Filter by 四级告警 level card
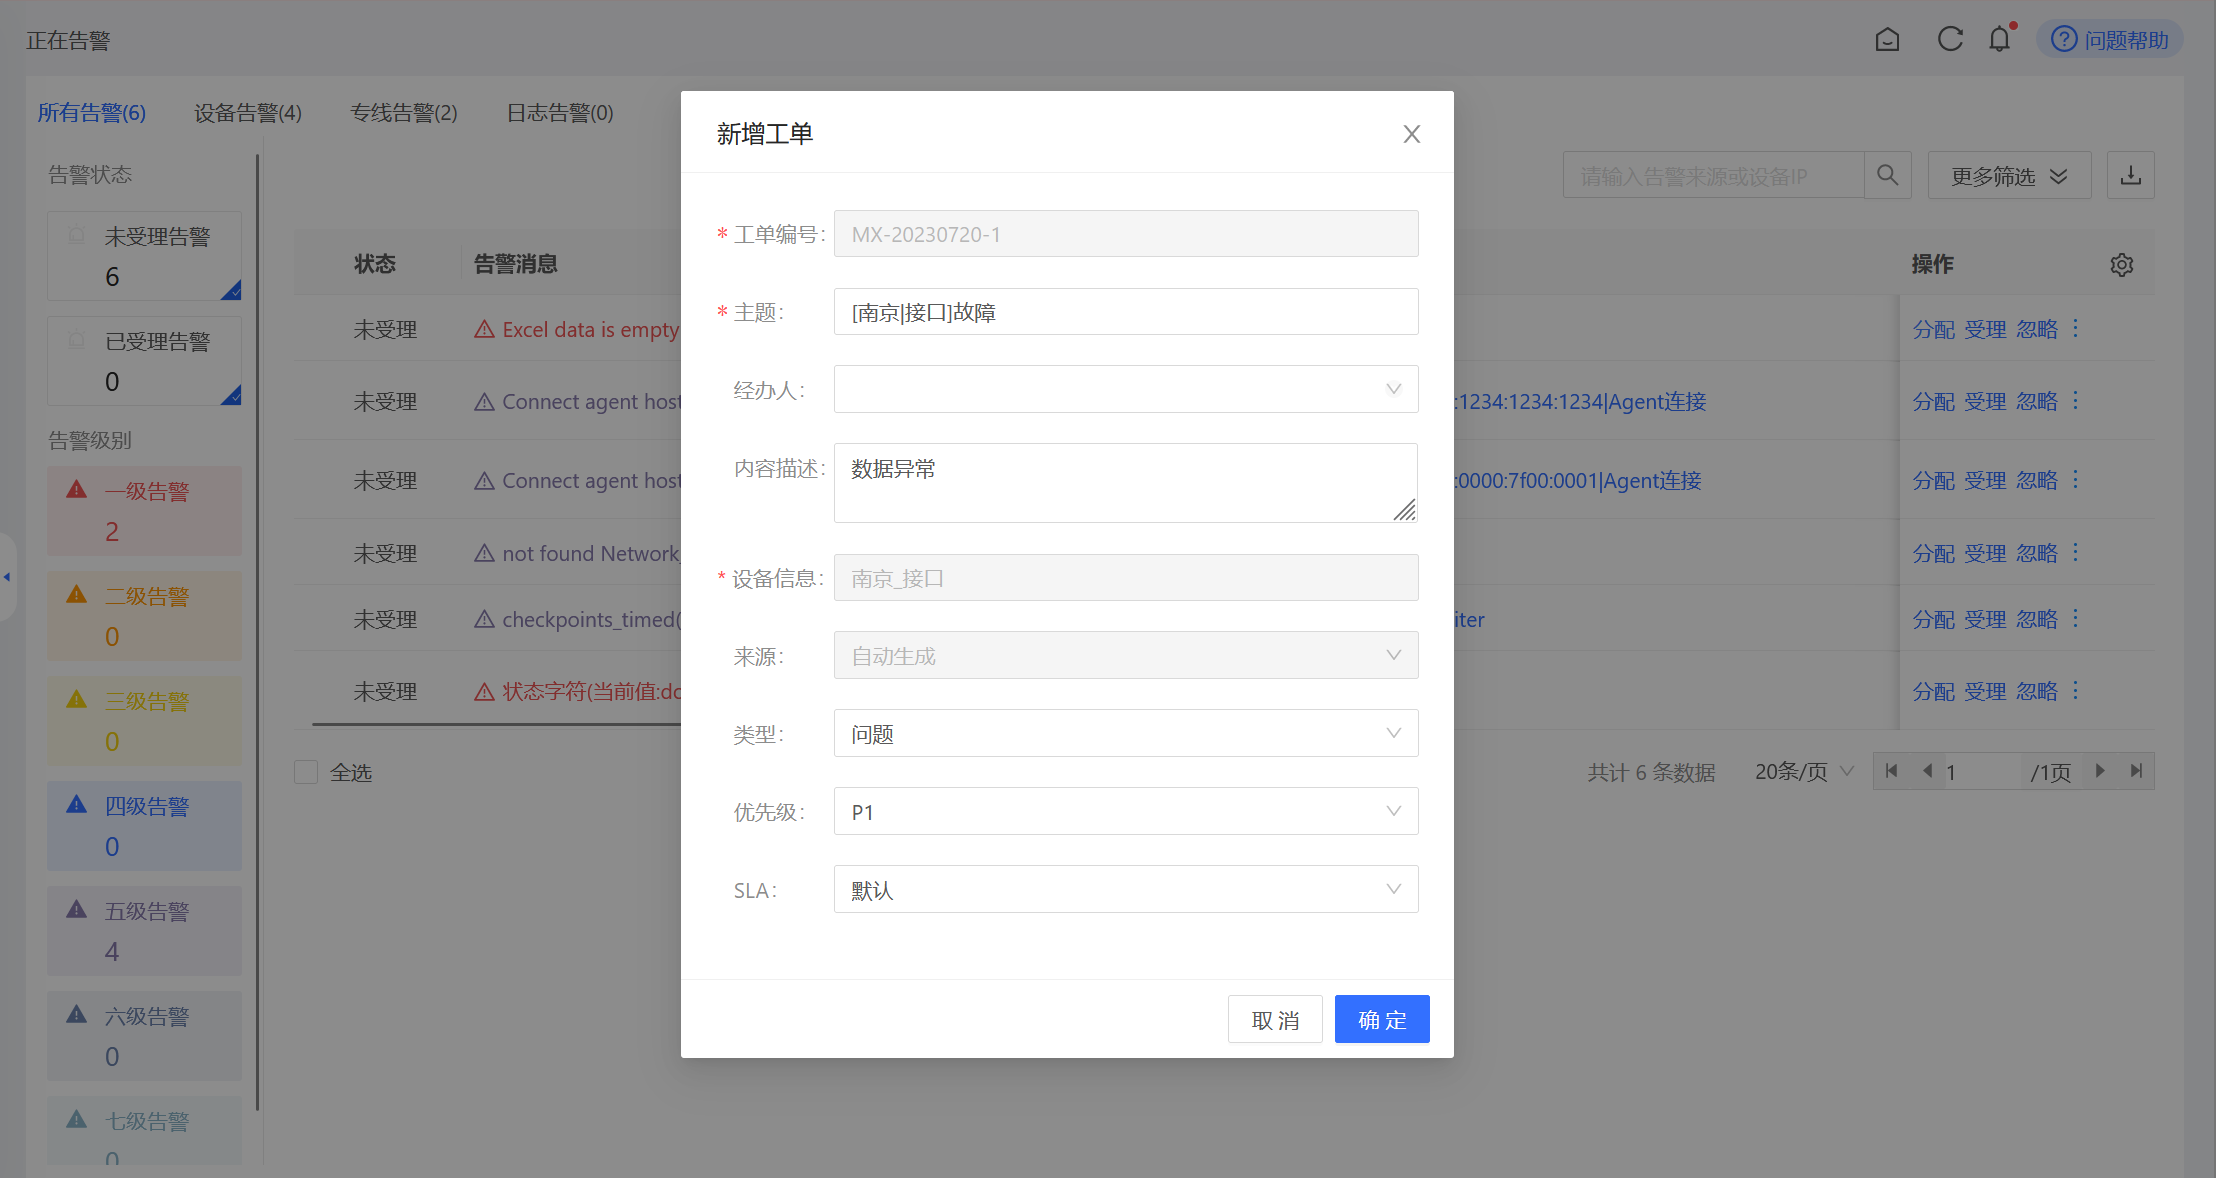The height and width of the screenshot is (1178, 2216). click(x=144, y=826)
